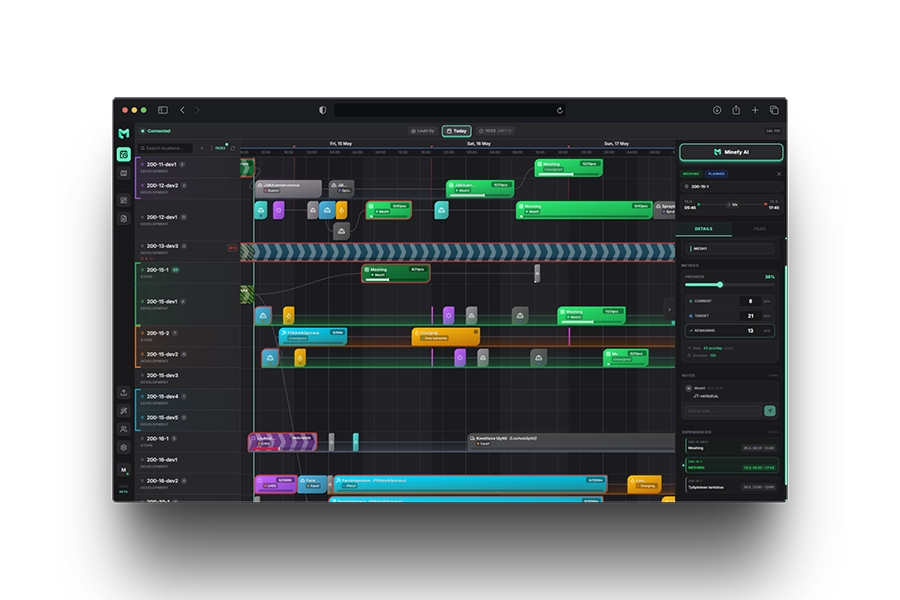Click the orange charging task in 200-12-dev1 row

[342, 210]
